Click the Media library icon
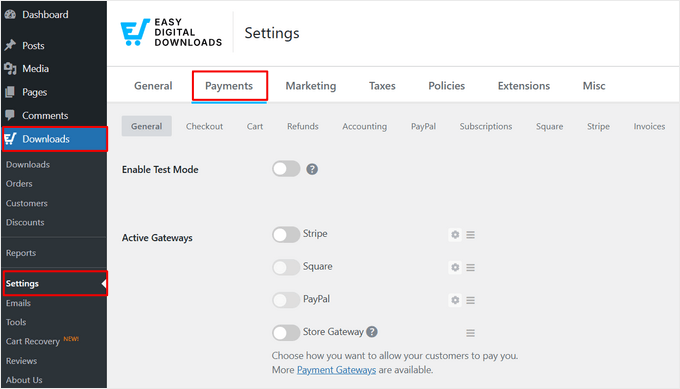Viewport: 680px width, 389px height. point(10,69)
